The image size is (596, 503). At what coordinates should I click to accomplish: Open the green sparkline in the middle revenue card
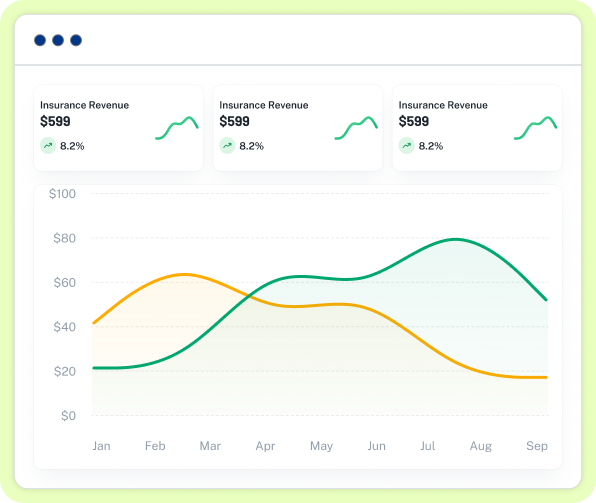[x=356, y=128]
